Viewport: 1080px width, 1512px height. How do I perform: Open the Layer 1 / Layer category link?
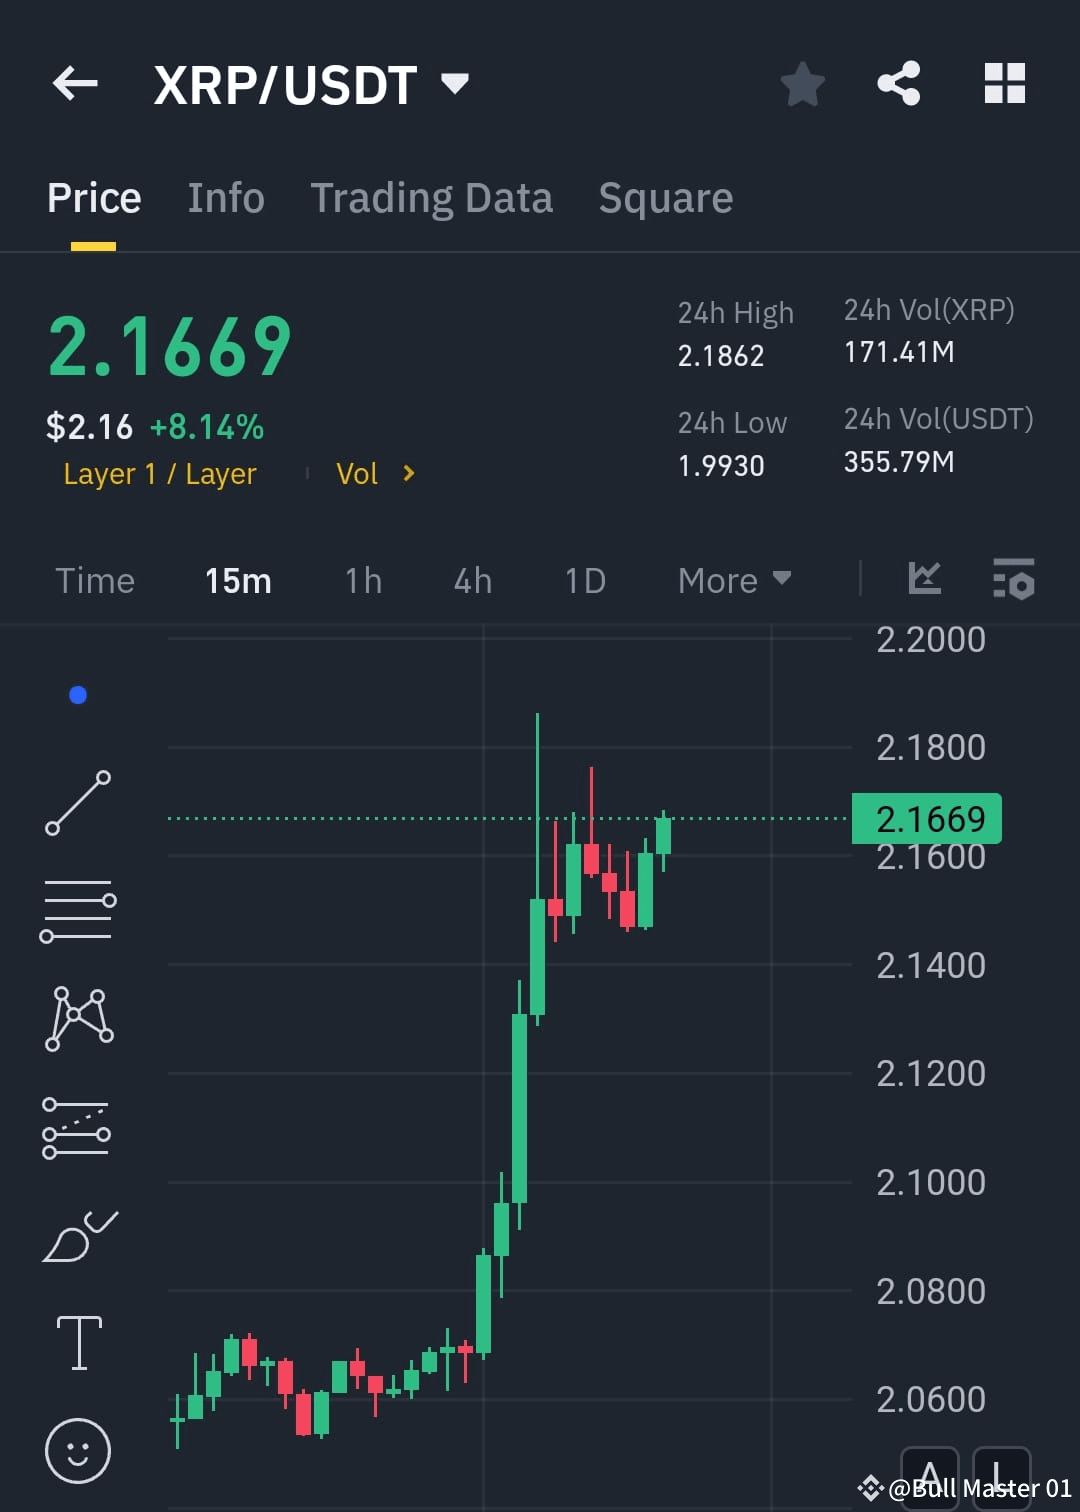pos(159,474)
